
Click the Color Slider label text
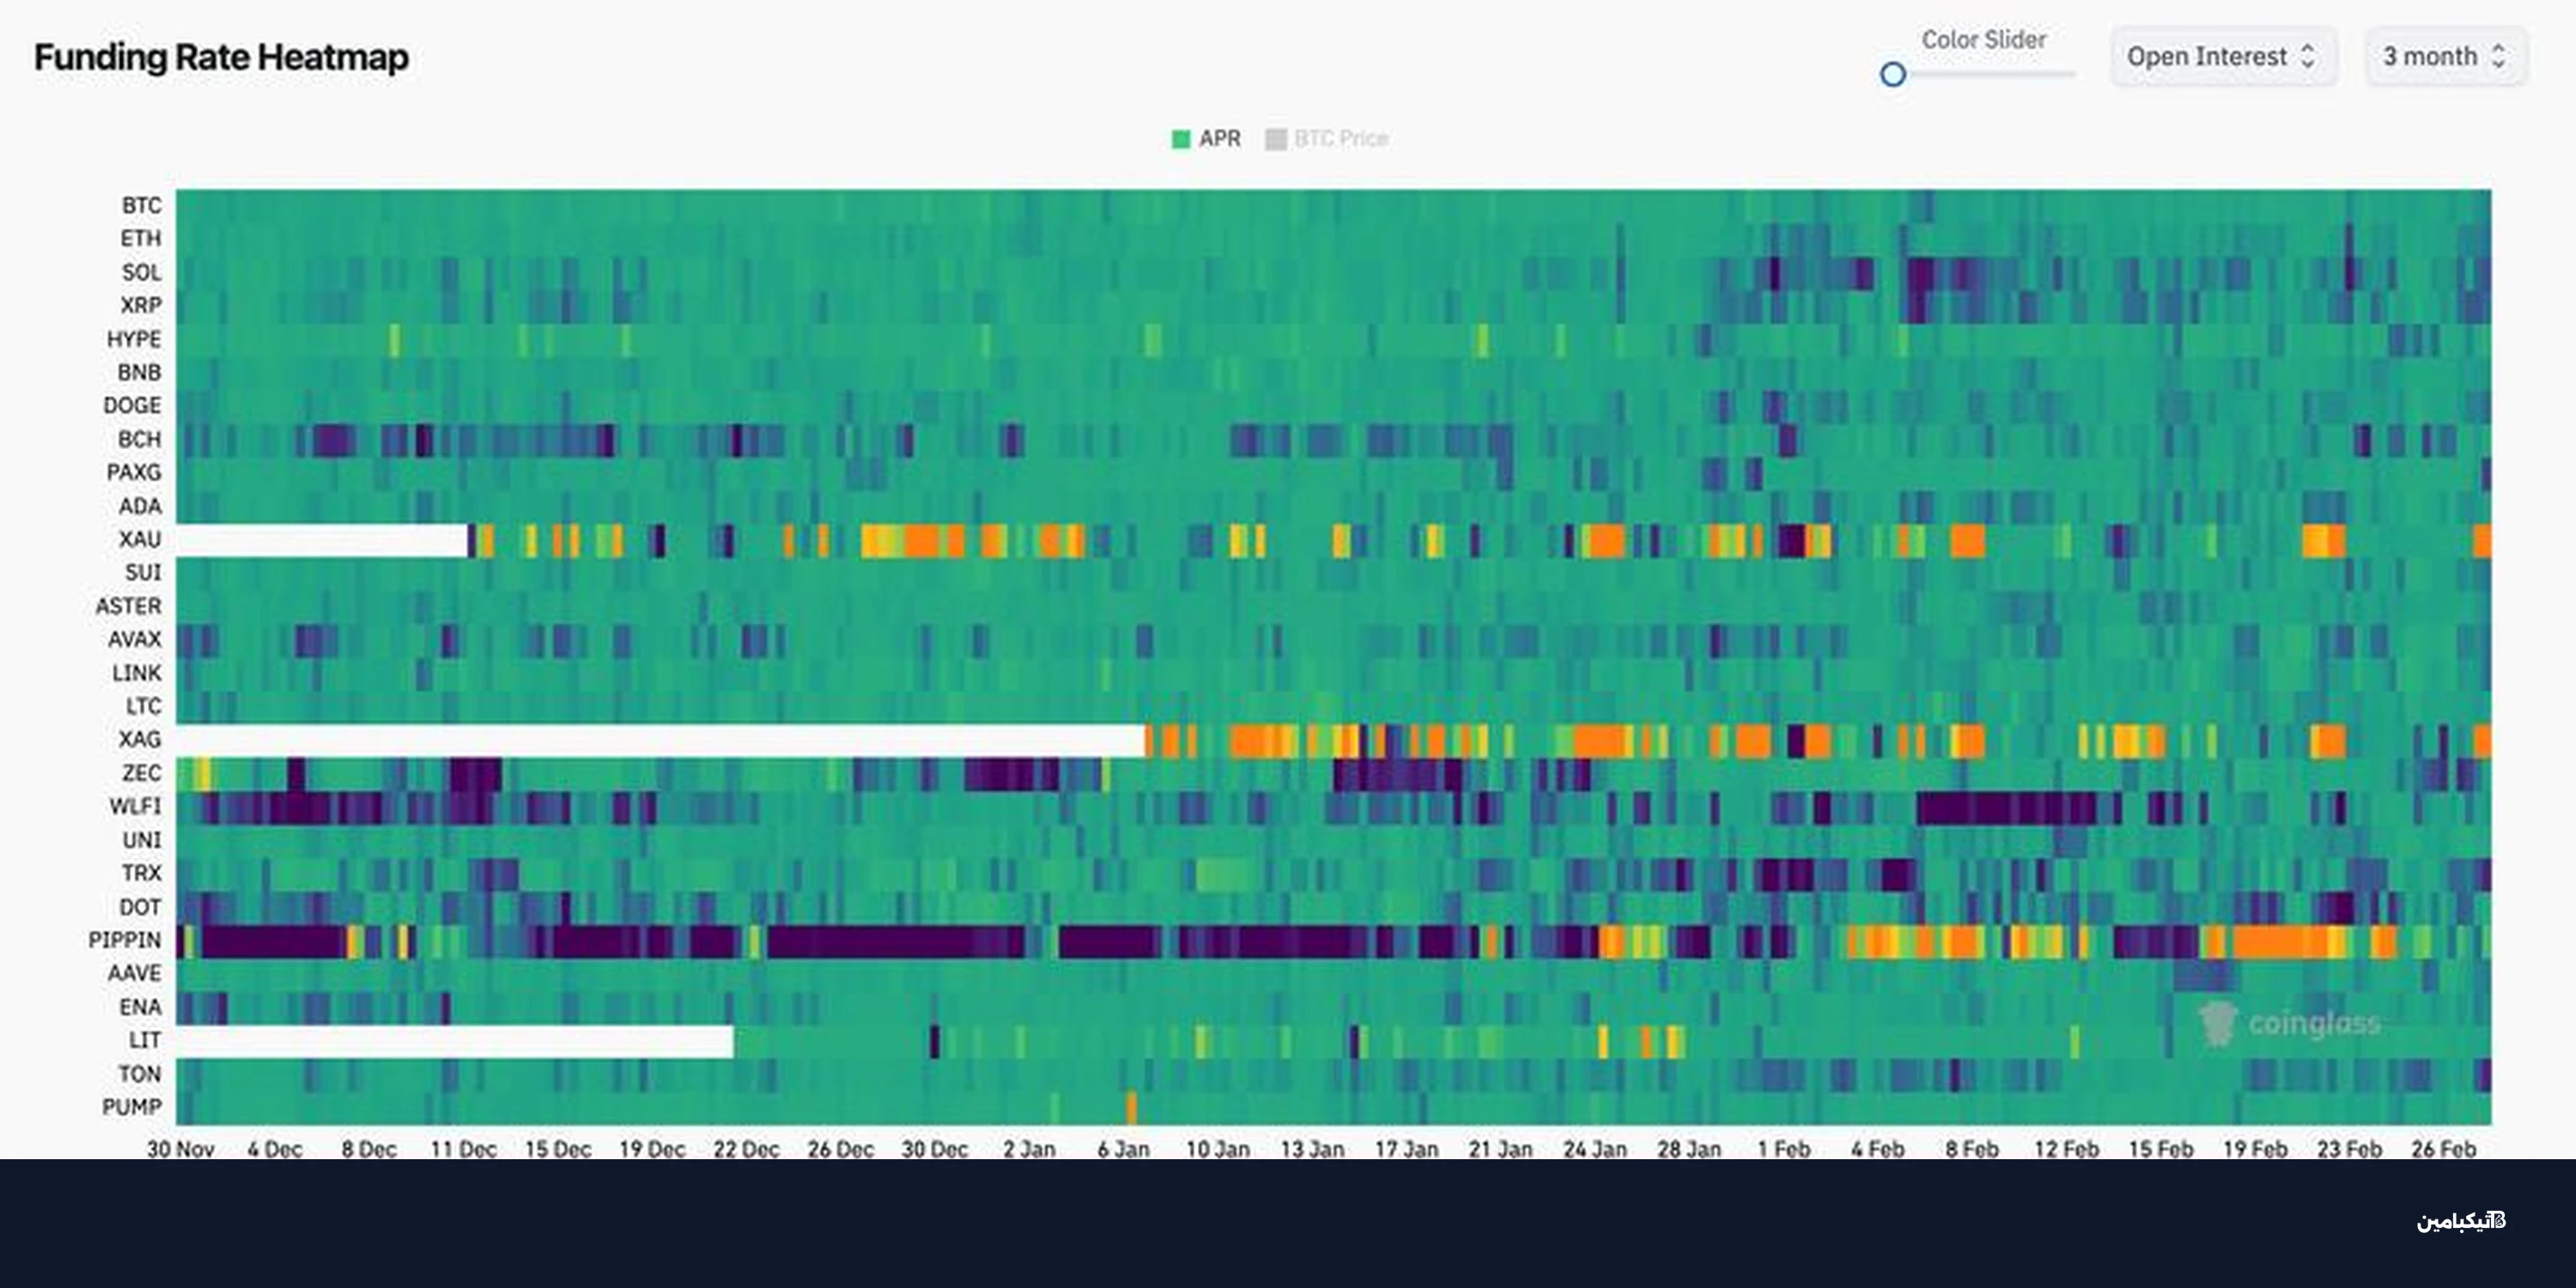tap(1983, 40)
